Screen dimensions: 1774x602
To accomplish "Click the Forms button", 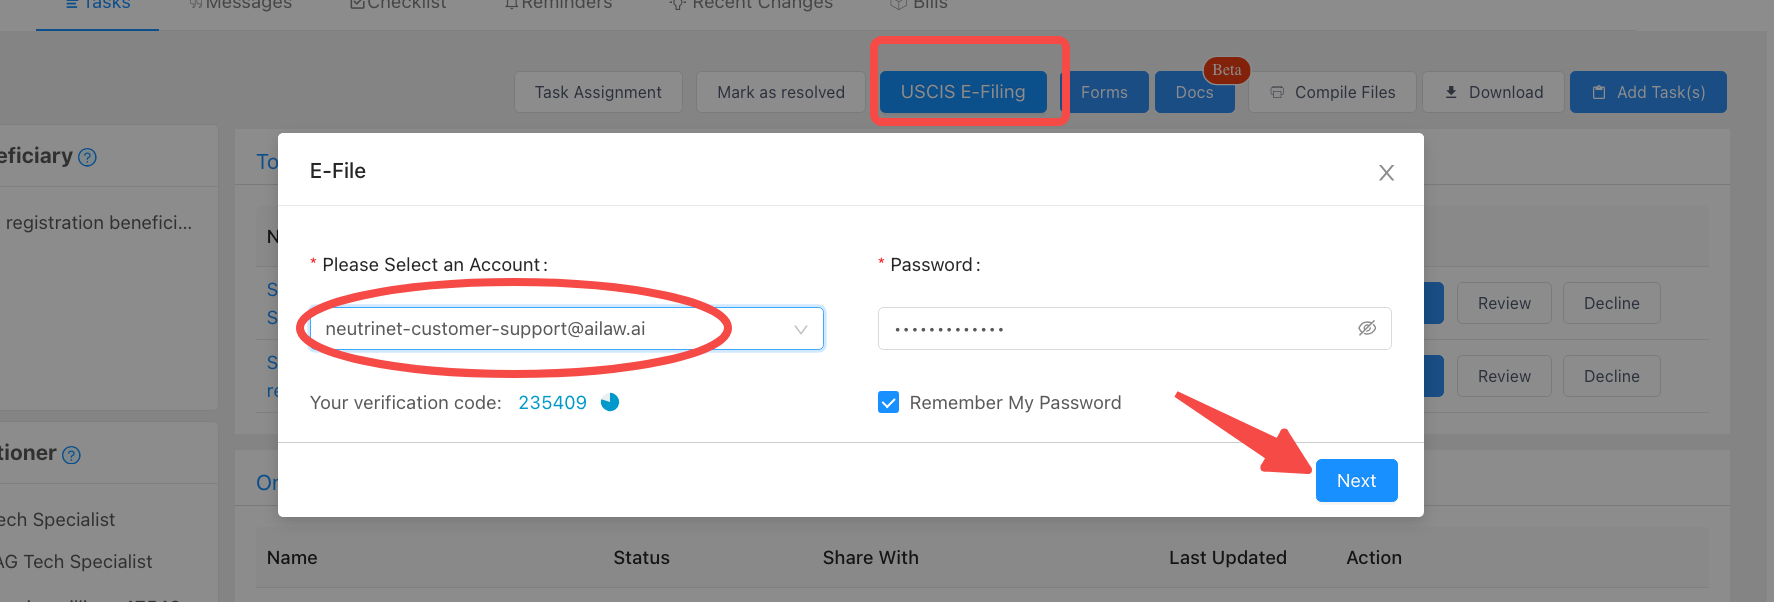I will [1104, 92].
